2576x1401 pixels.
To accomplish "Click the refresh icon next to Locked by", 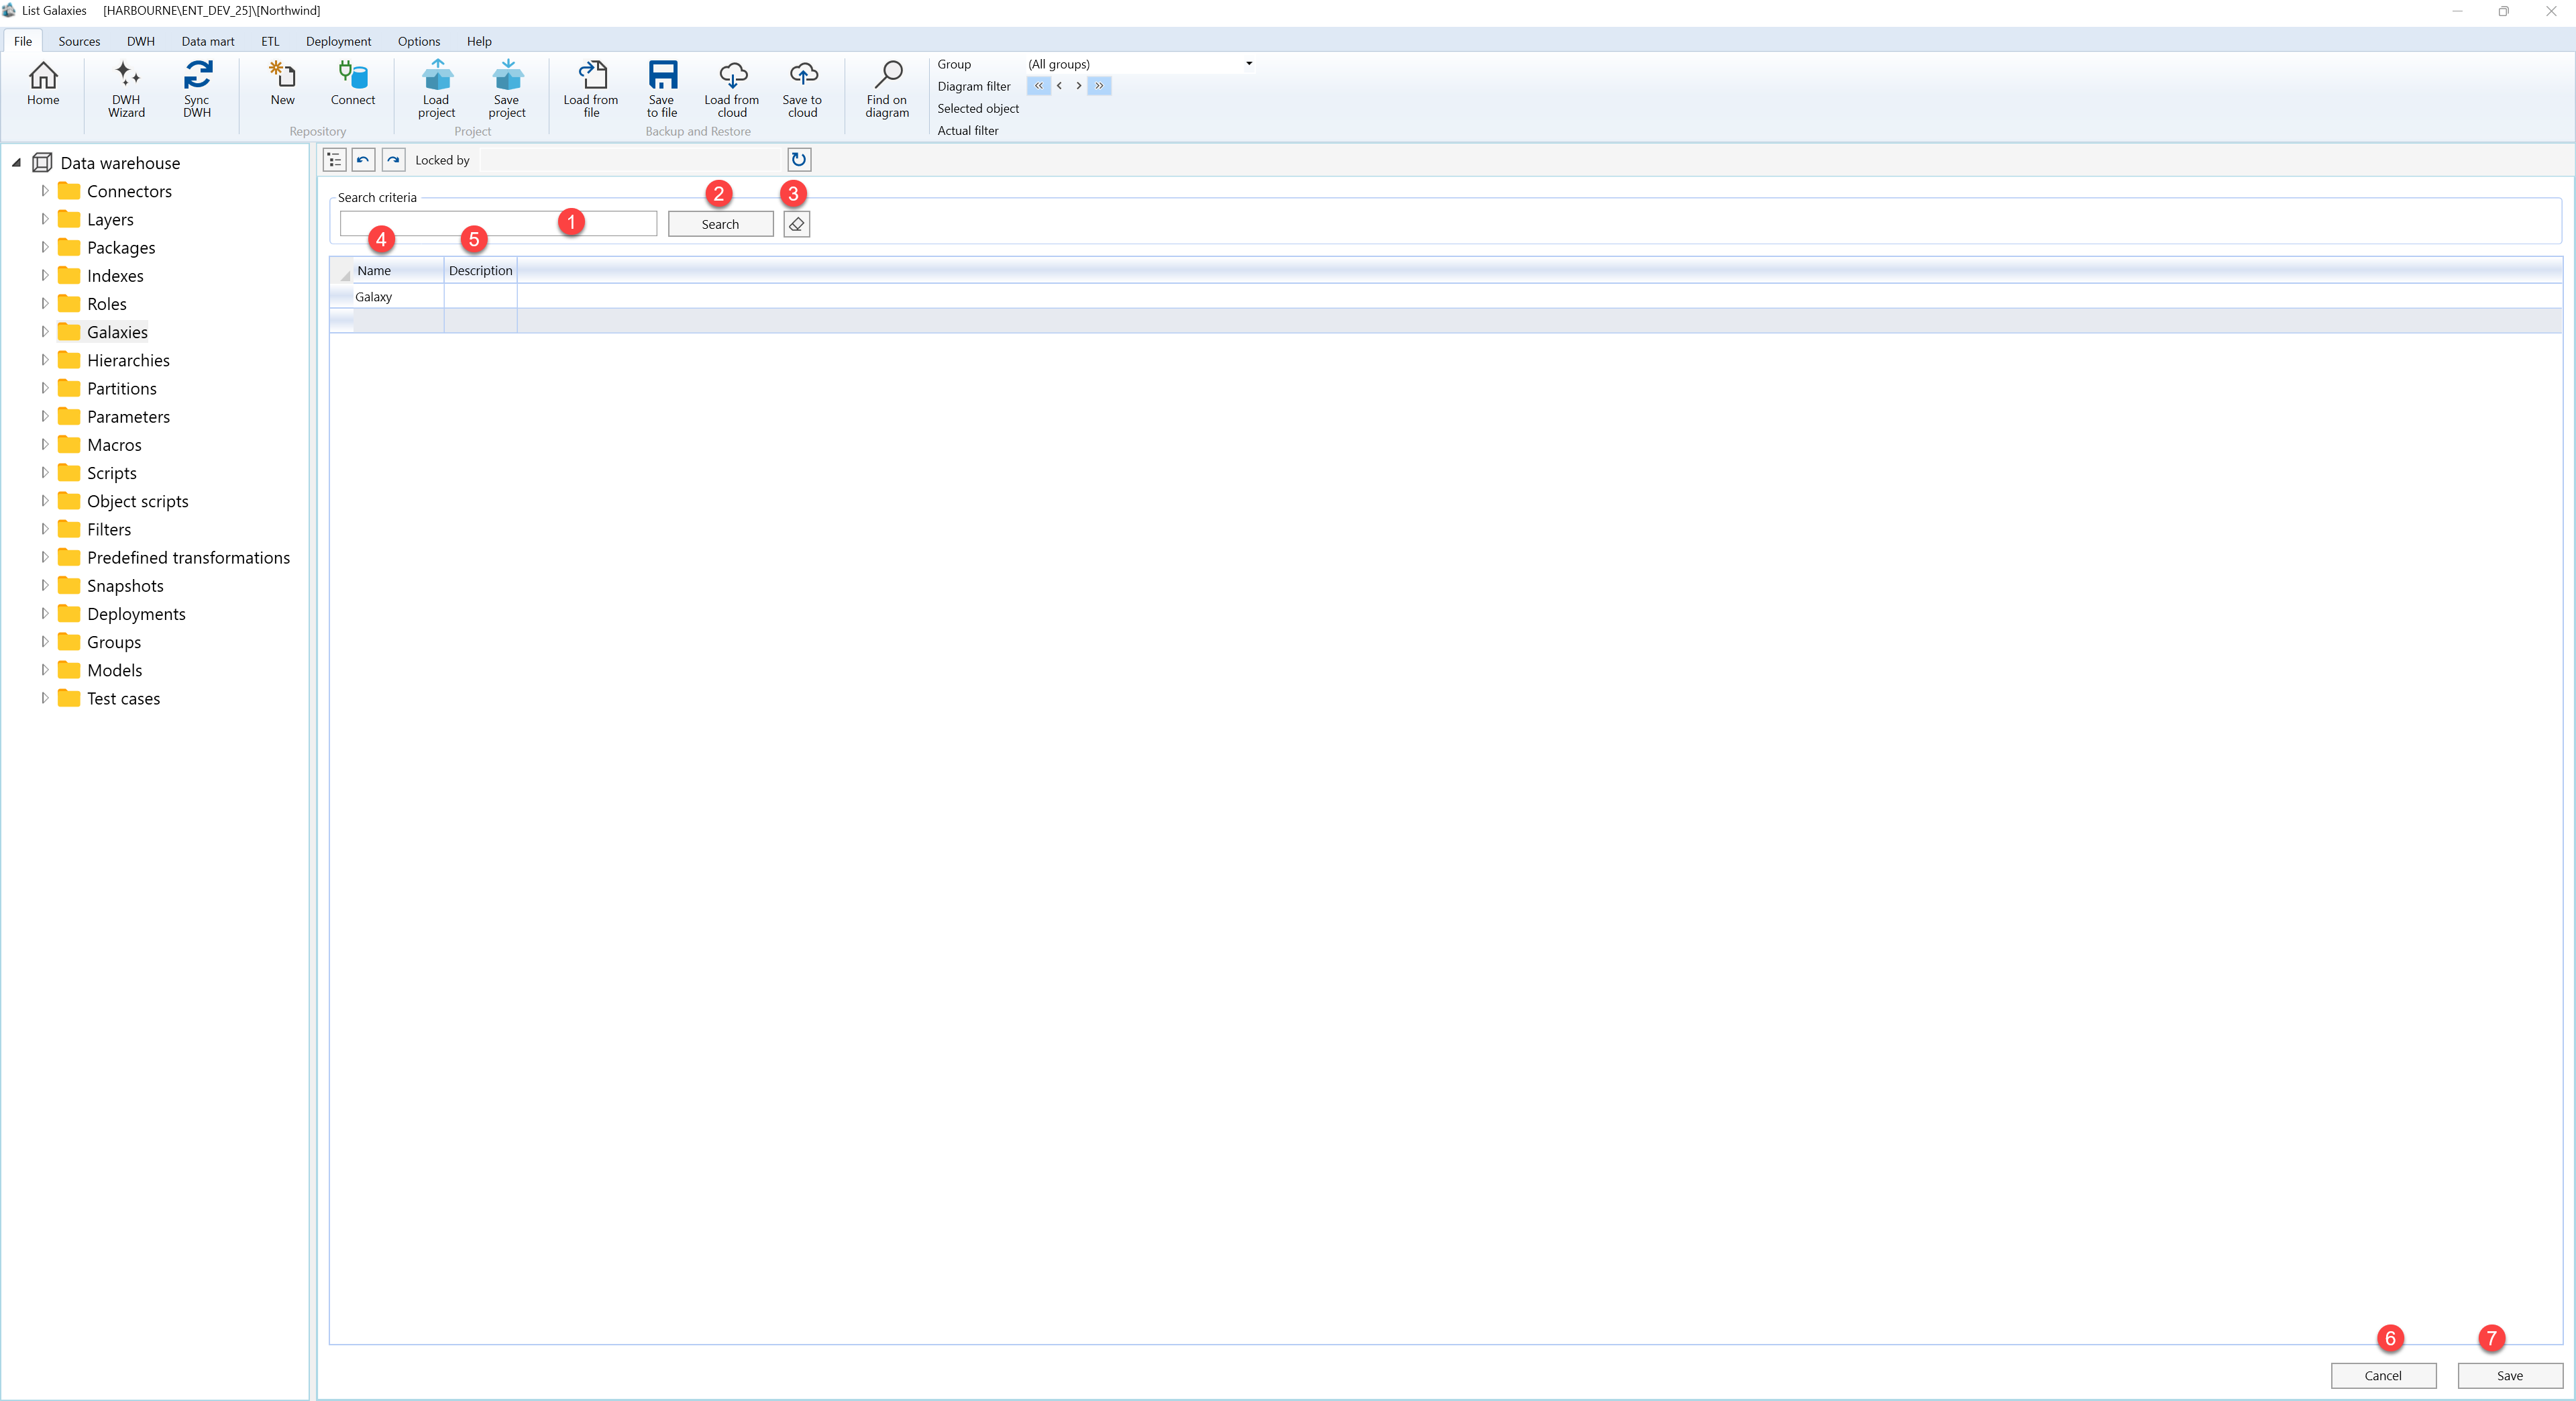I will point(799,160).
